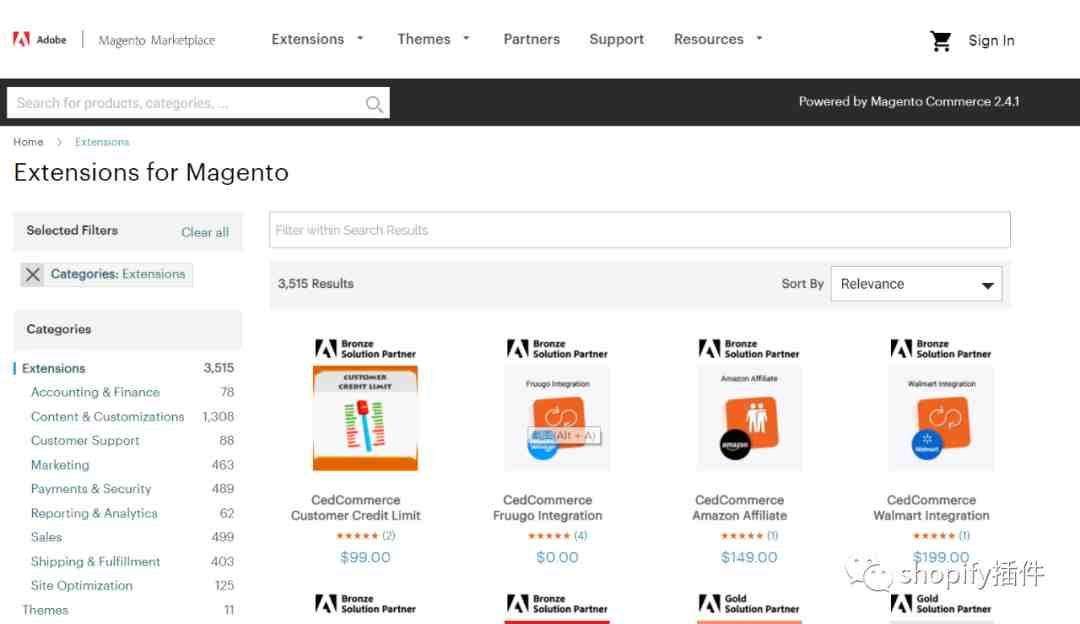This screenshot has width=1080, height=624.
Task: Click Categories panel heading
Action: point(59,329)
